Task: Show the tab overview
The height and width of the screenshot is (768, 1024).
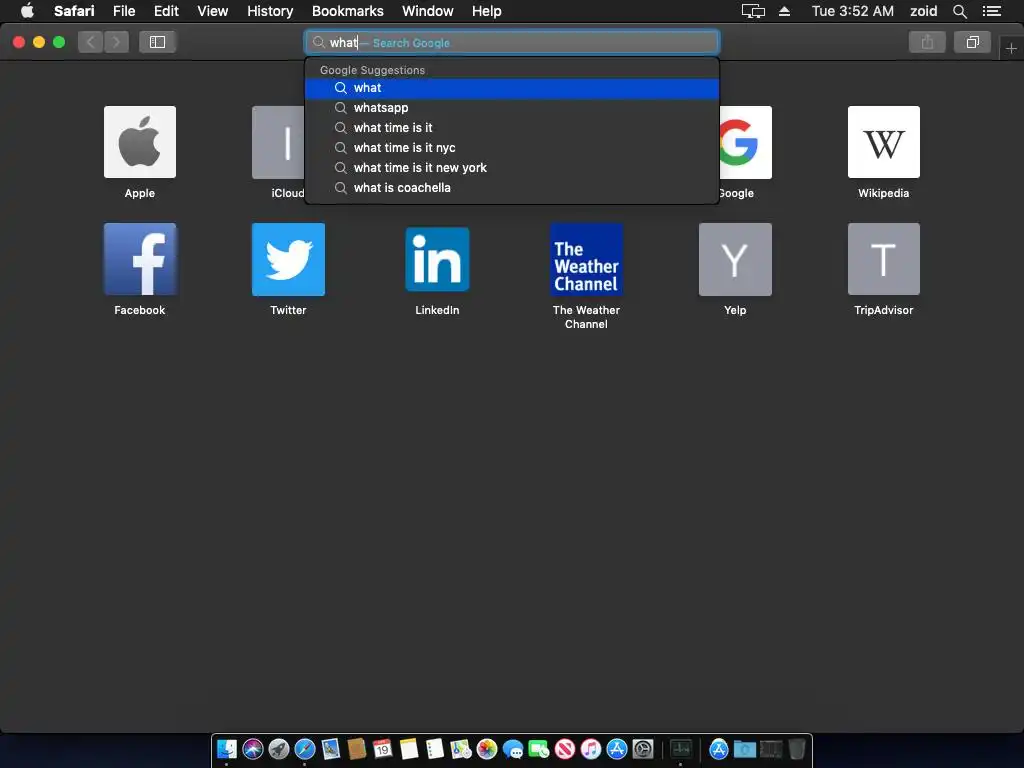Action: tap(972, 42)
